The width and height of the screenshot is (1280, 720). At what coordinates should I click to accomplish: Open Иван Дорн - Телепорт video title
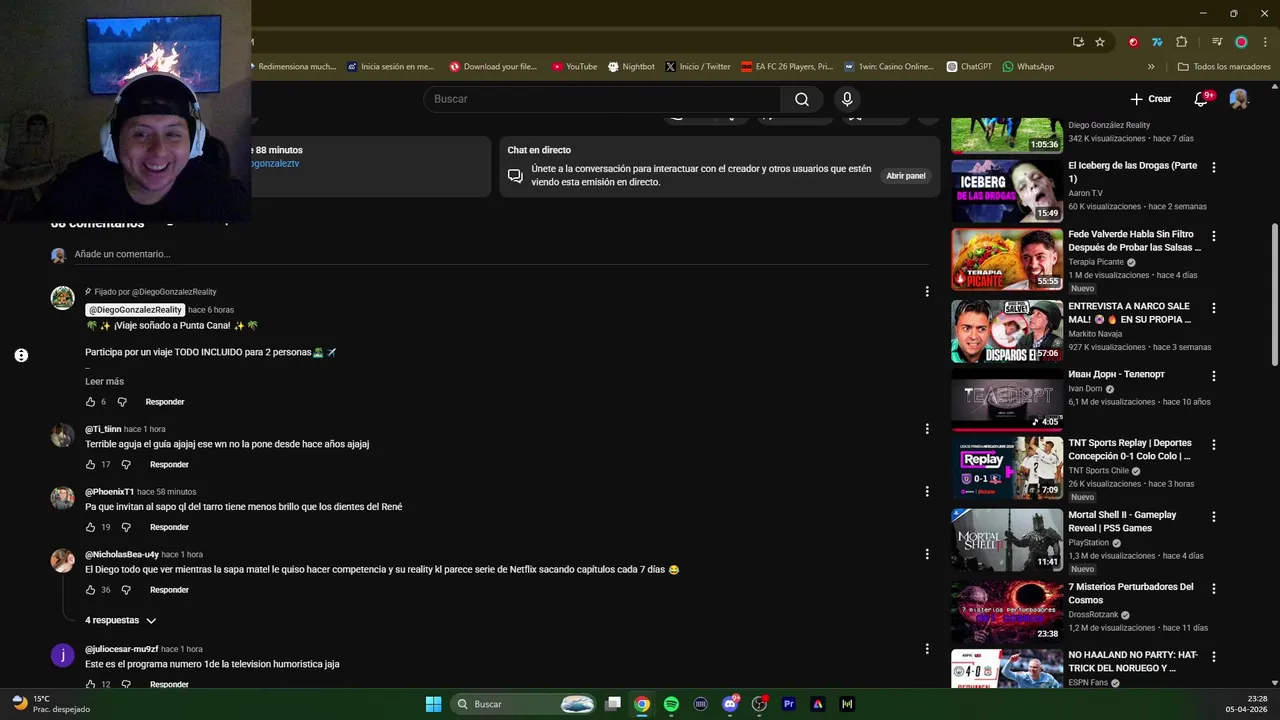[x=1116, y=374]
